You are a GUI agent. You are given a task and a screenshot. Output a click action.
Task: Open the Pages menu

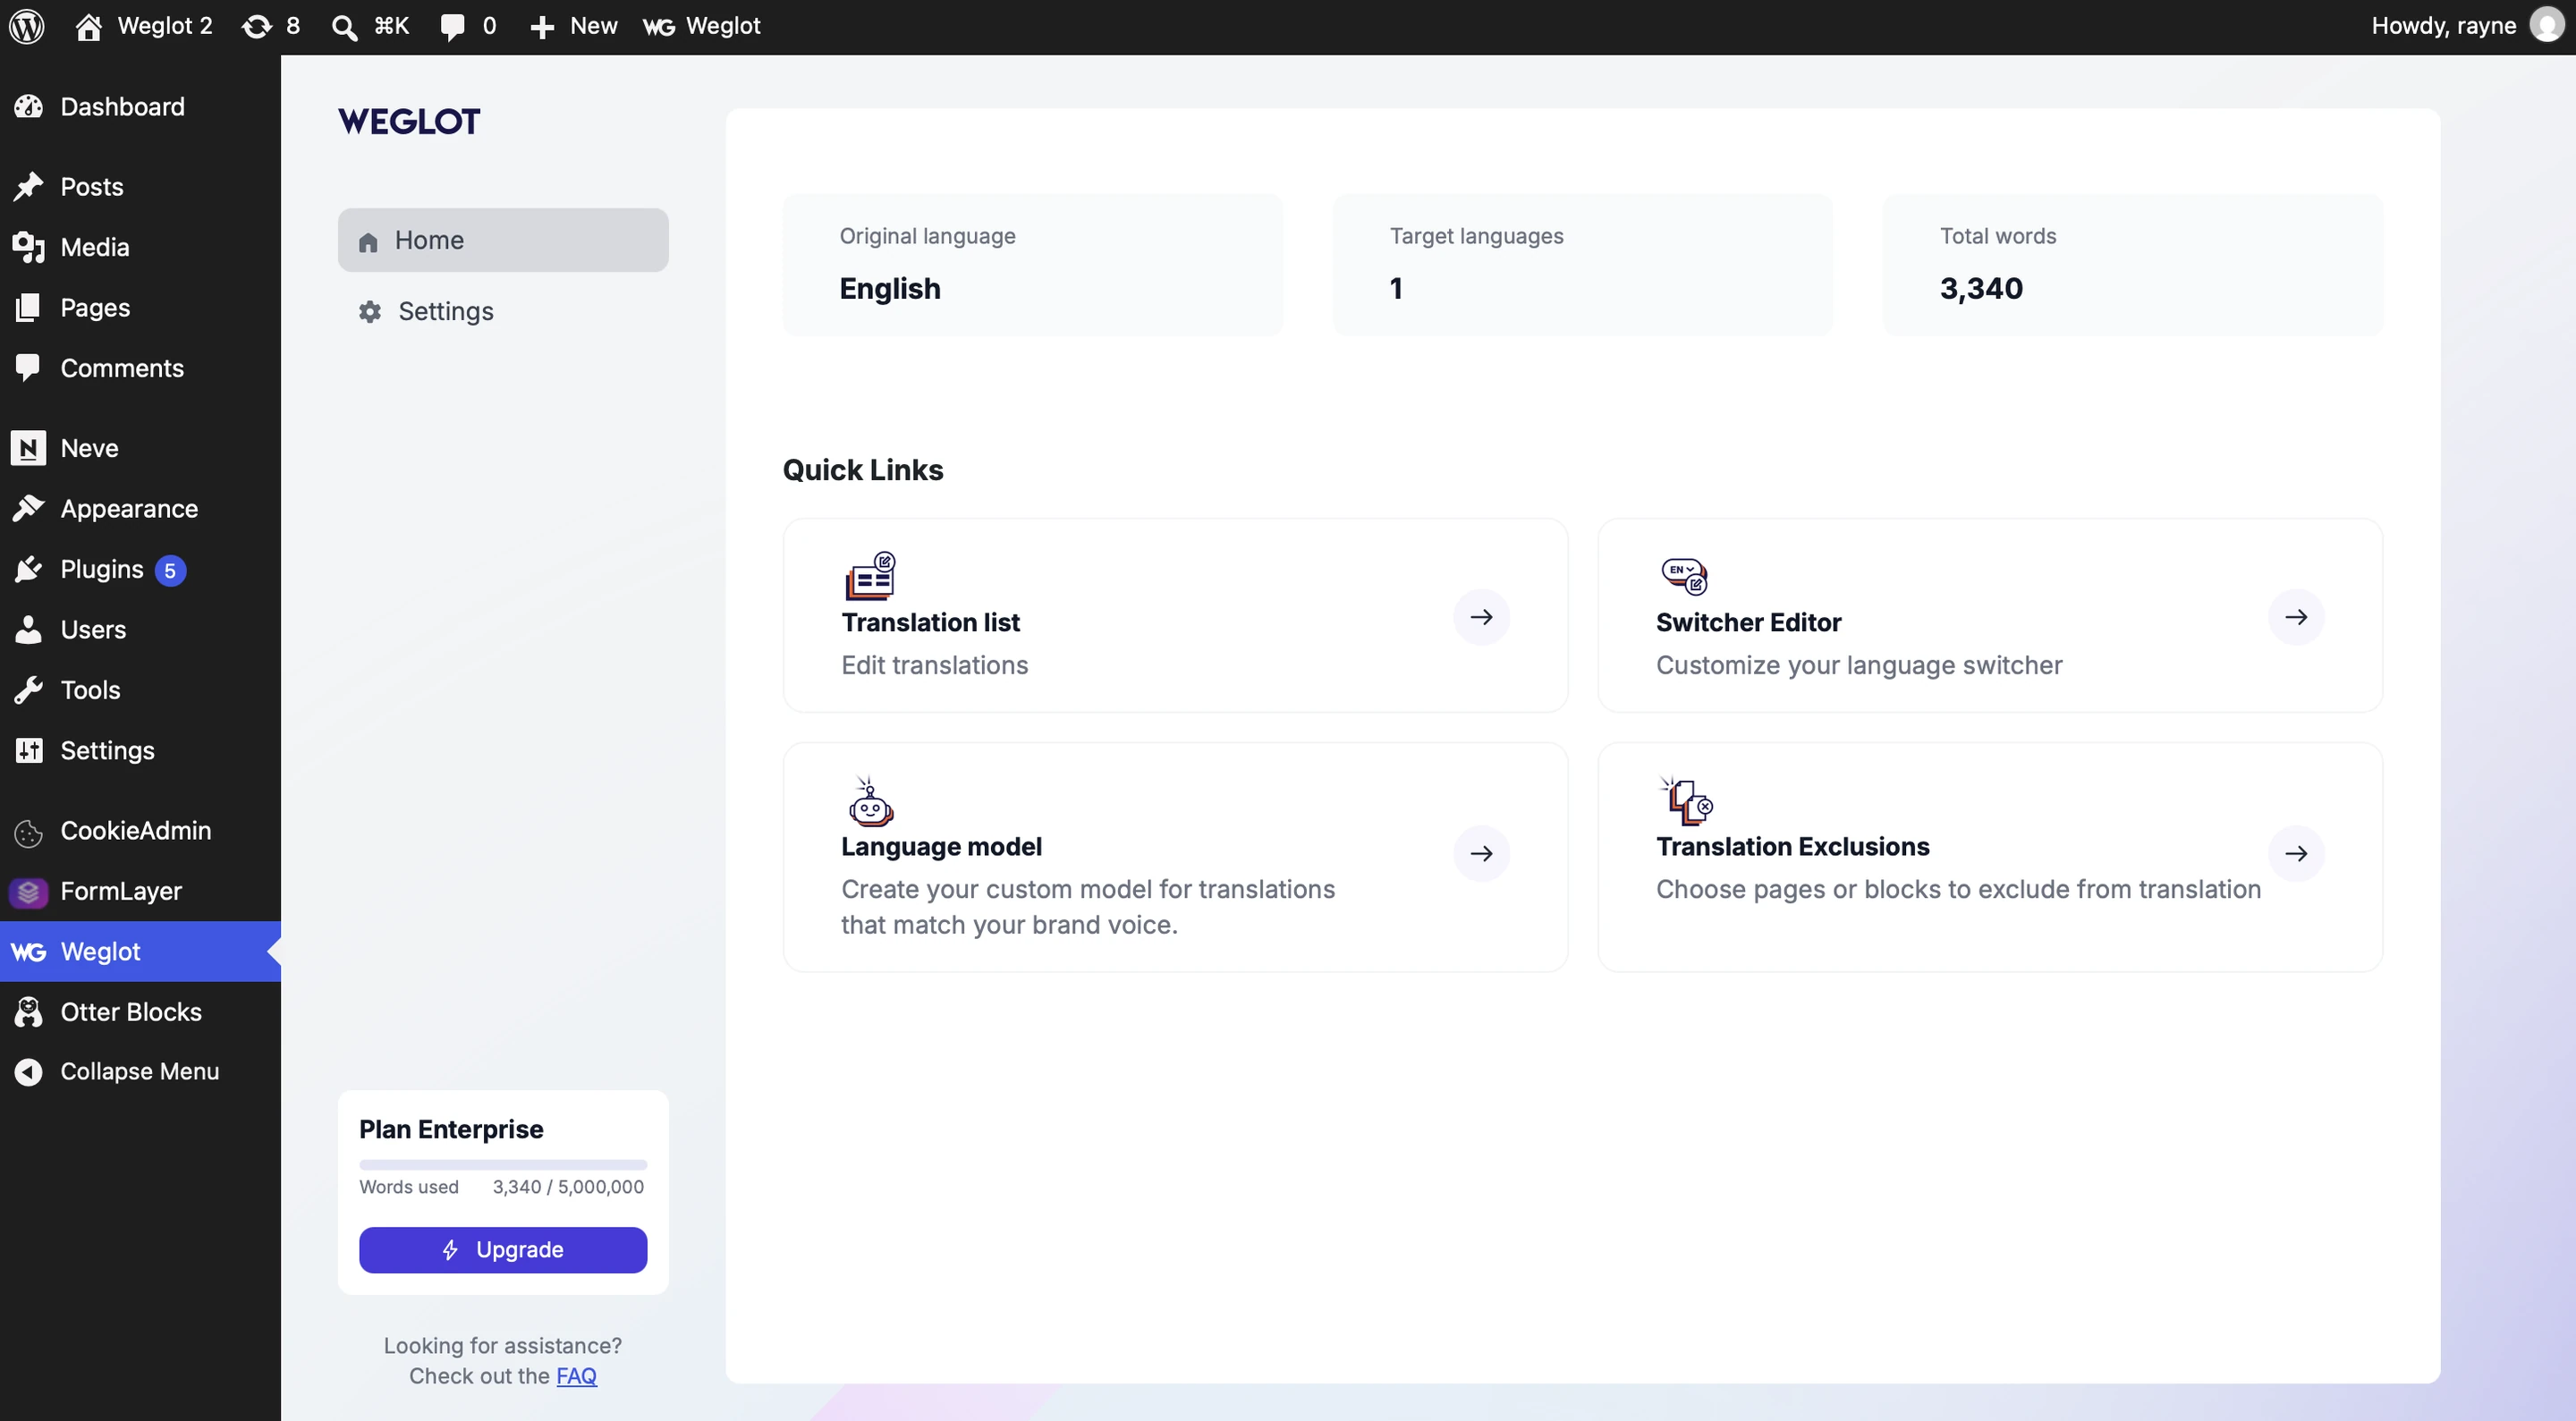pyautogui.click(x=140, y=307)
